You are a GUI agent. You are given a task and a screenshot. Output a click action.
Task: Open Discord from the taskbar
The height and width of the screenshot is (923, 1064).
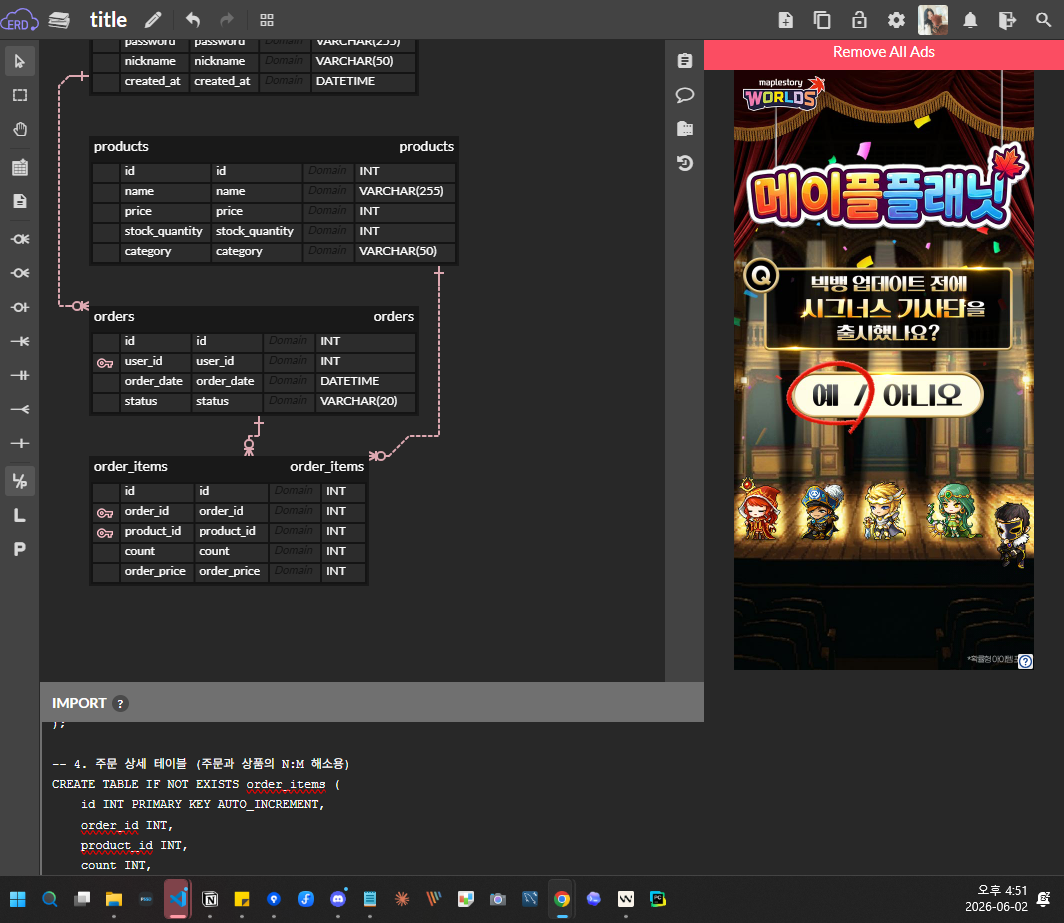[x=338, y=899]
